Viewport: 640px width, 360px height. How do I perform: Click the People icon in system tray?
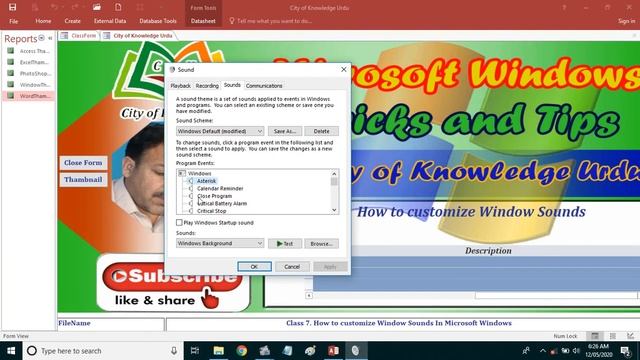click(526, 351)
